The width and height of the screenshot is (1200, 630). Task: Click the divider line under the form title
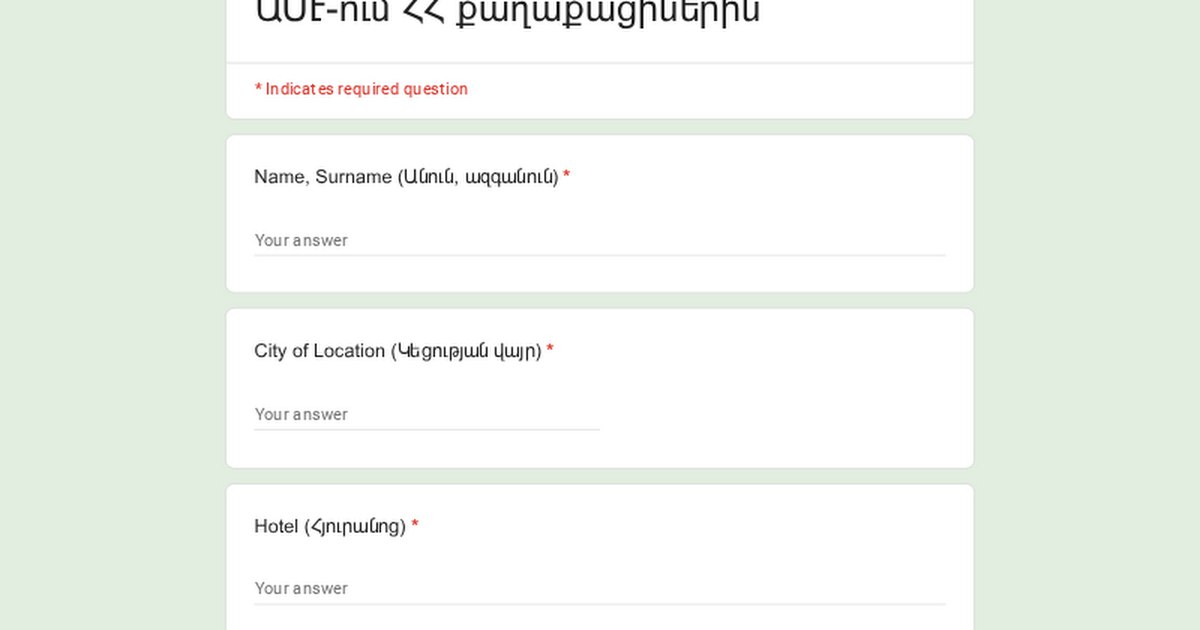point(600,63)
